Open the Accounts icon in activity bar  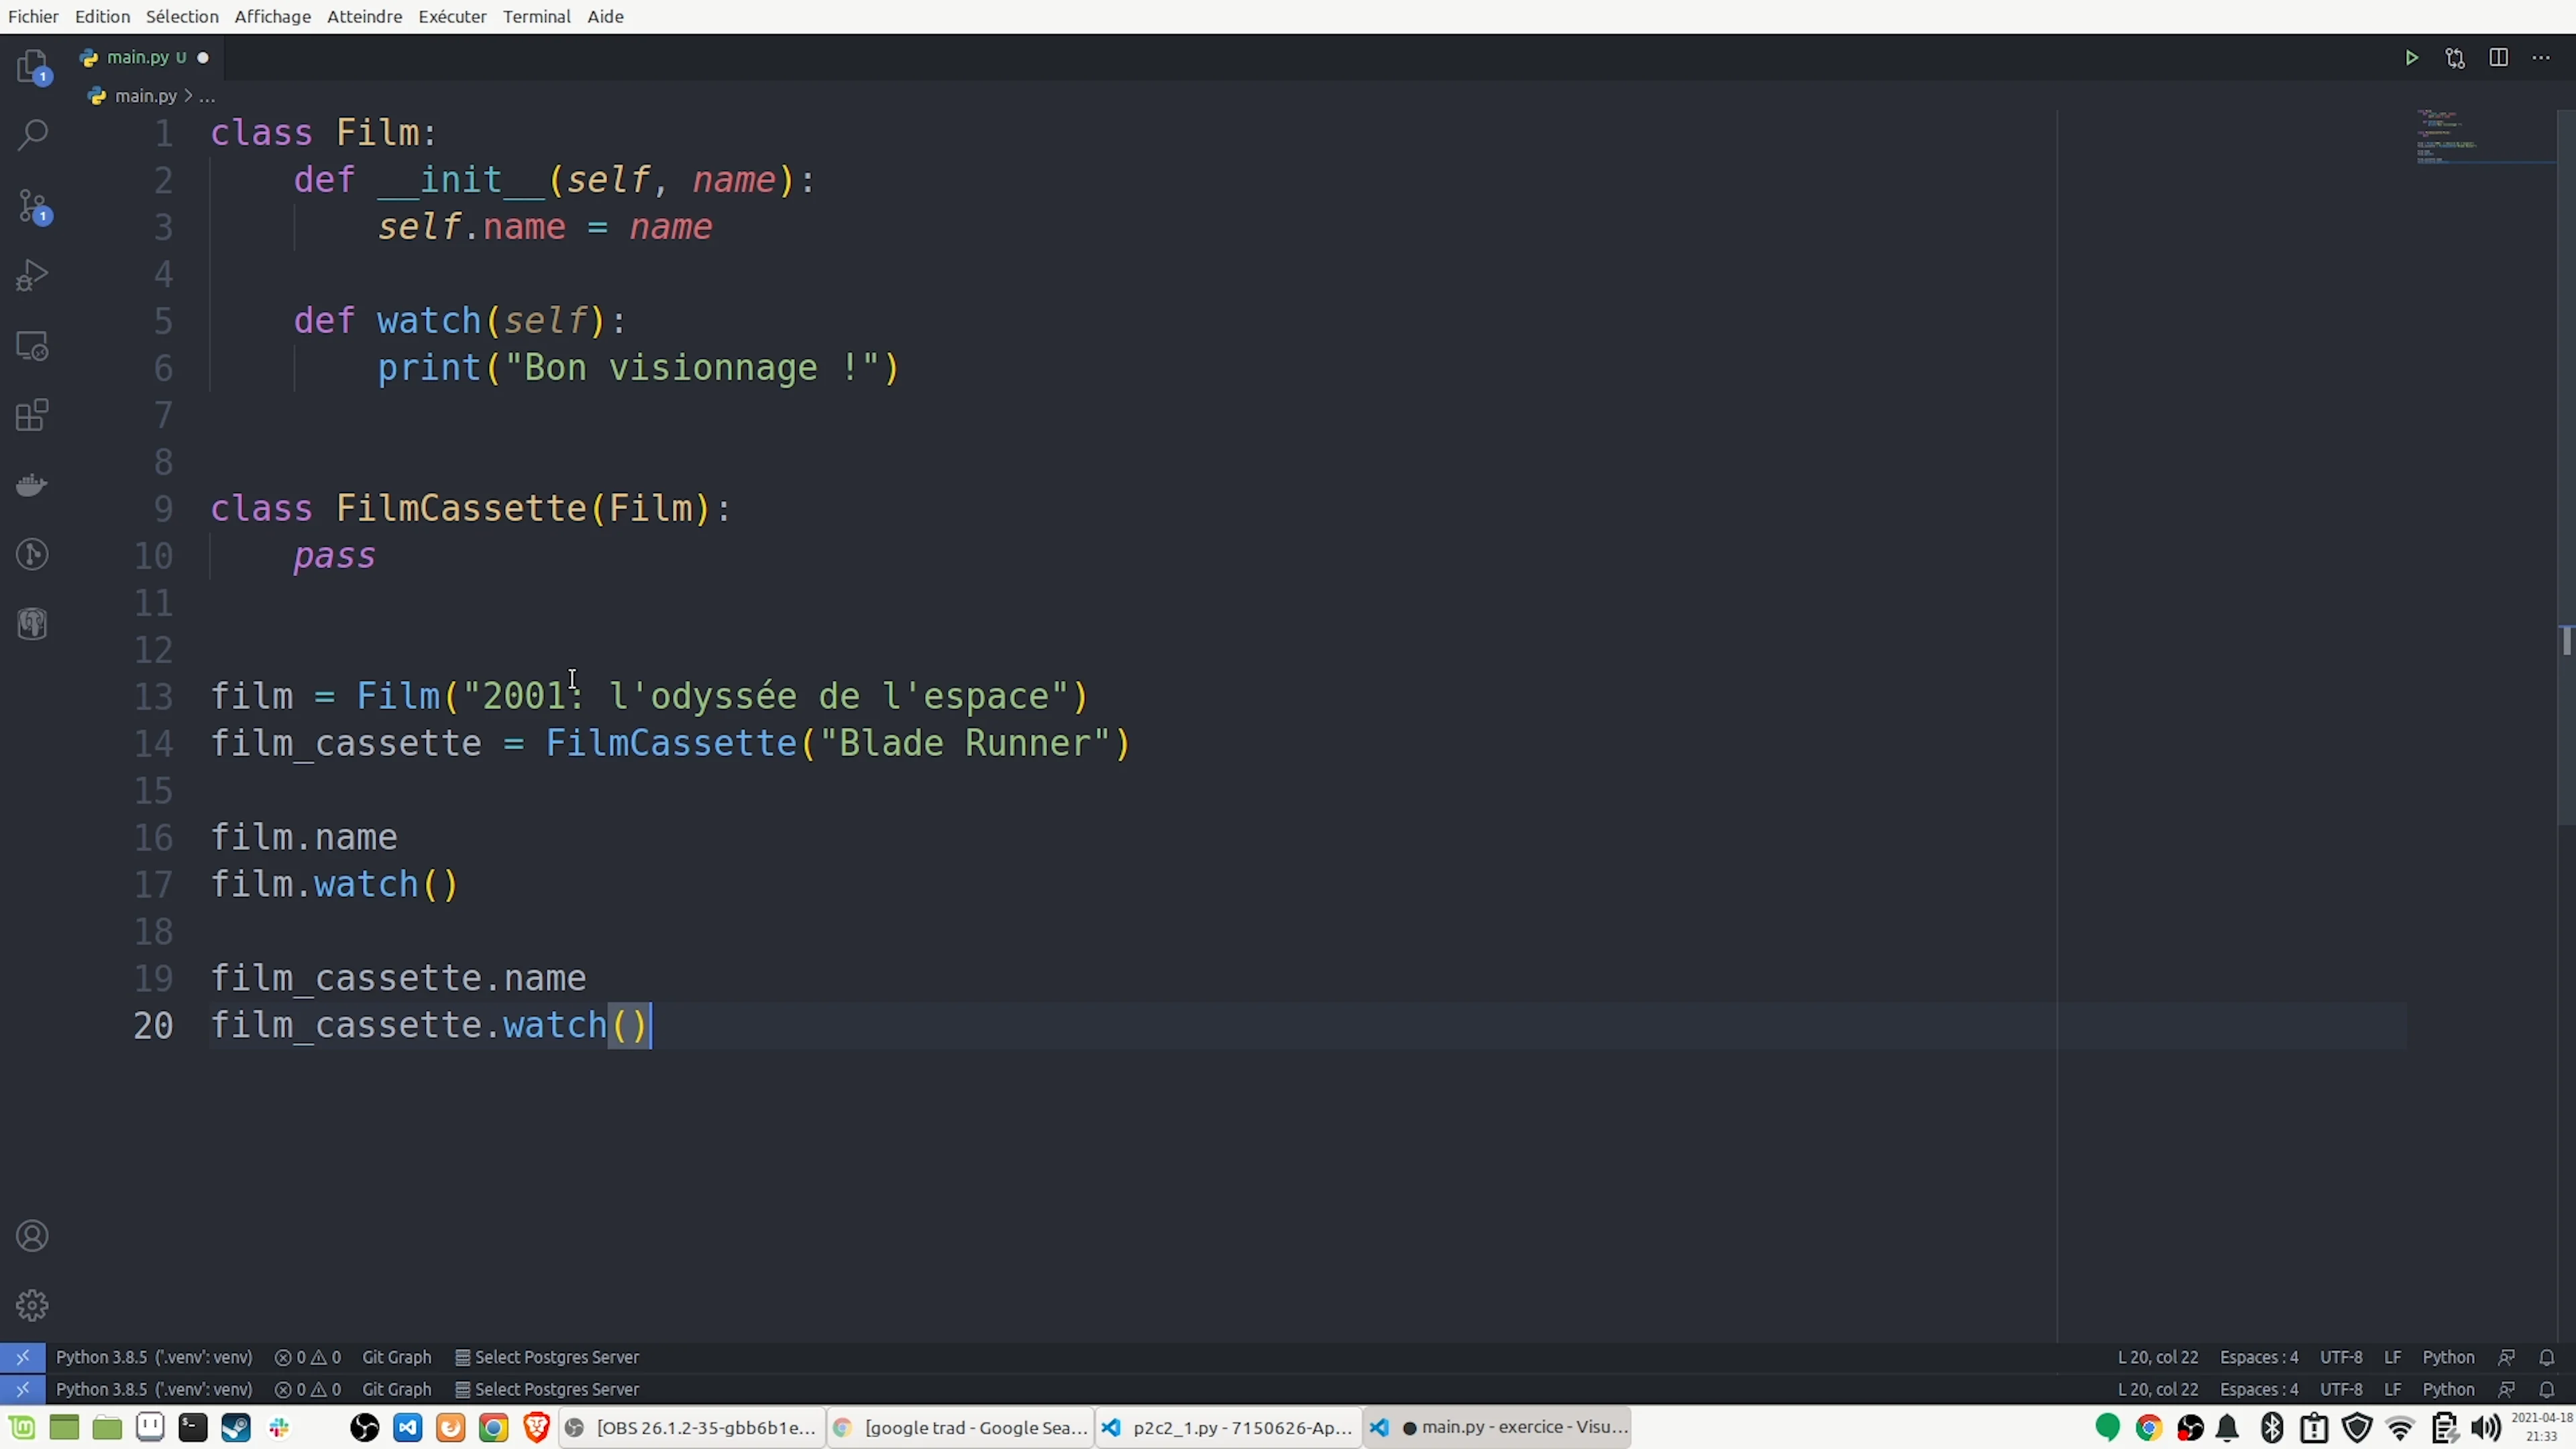tap(32, 1236)
